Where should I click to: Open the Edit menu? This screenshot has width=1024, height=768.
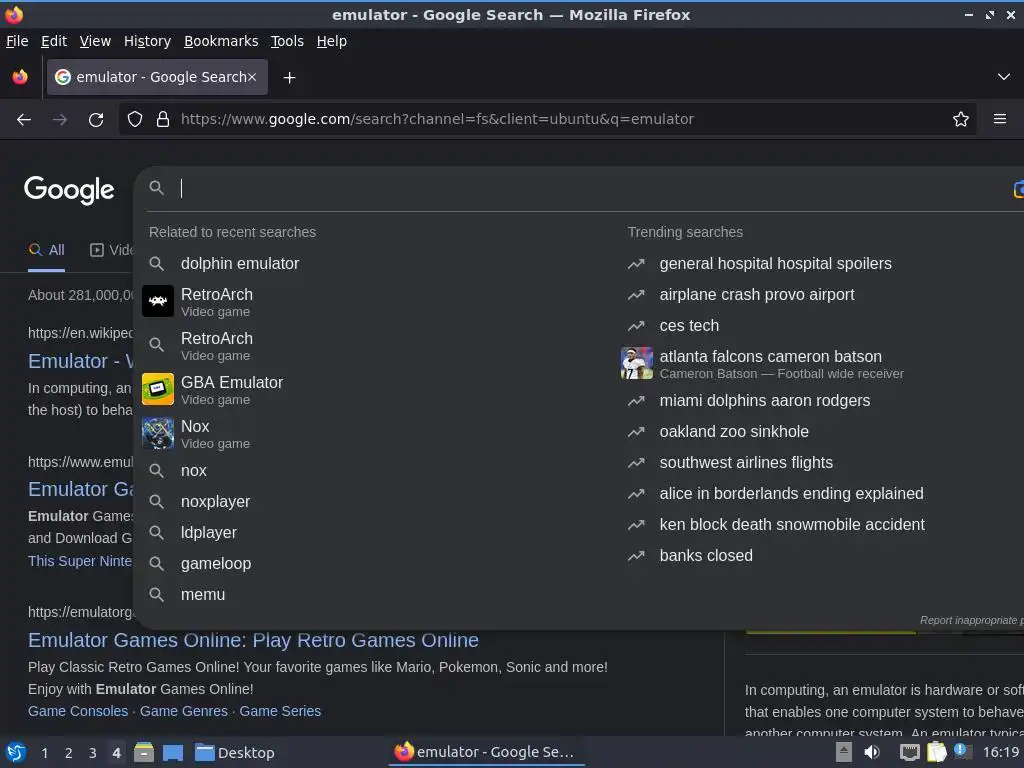click(x=54, y=41)
